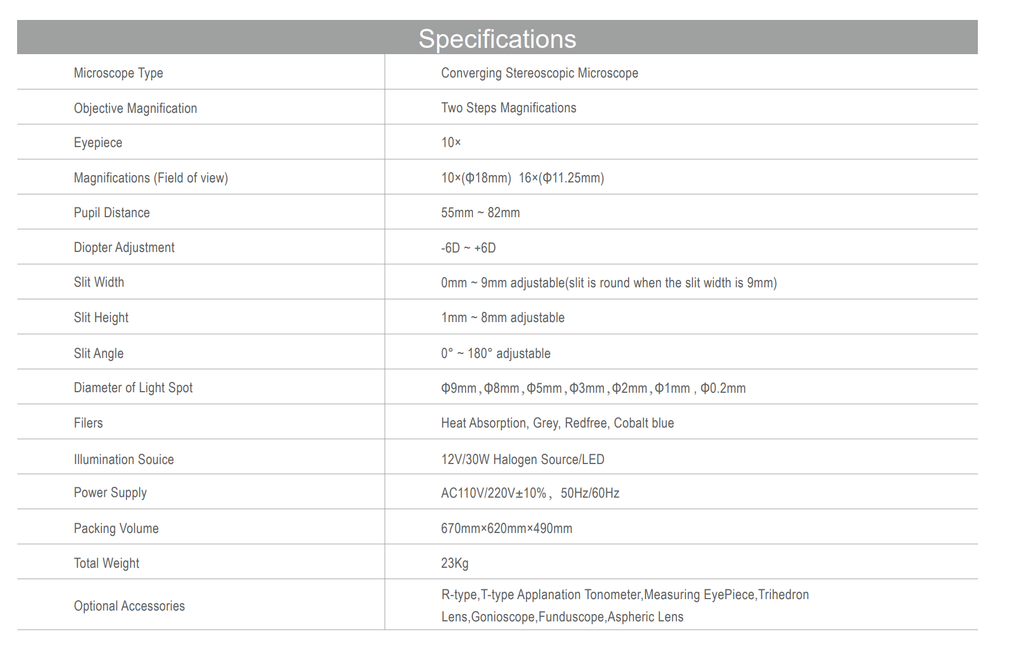Click the Slit Height 1mm ~ 8mm value

tap(503, 317)
